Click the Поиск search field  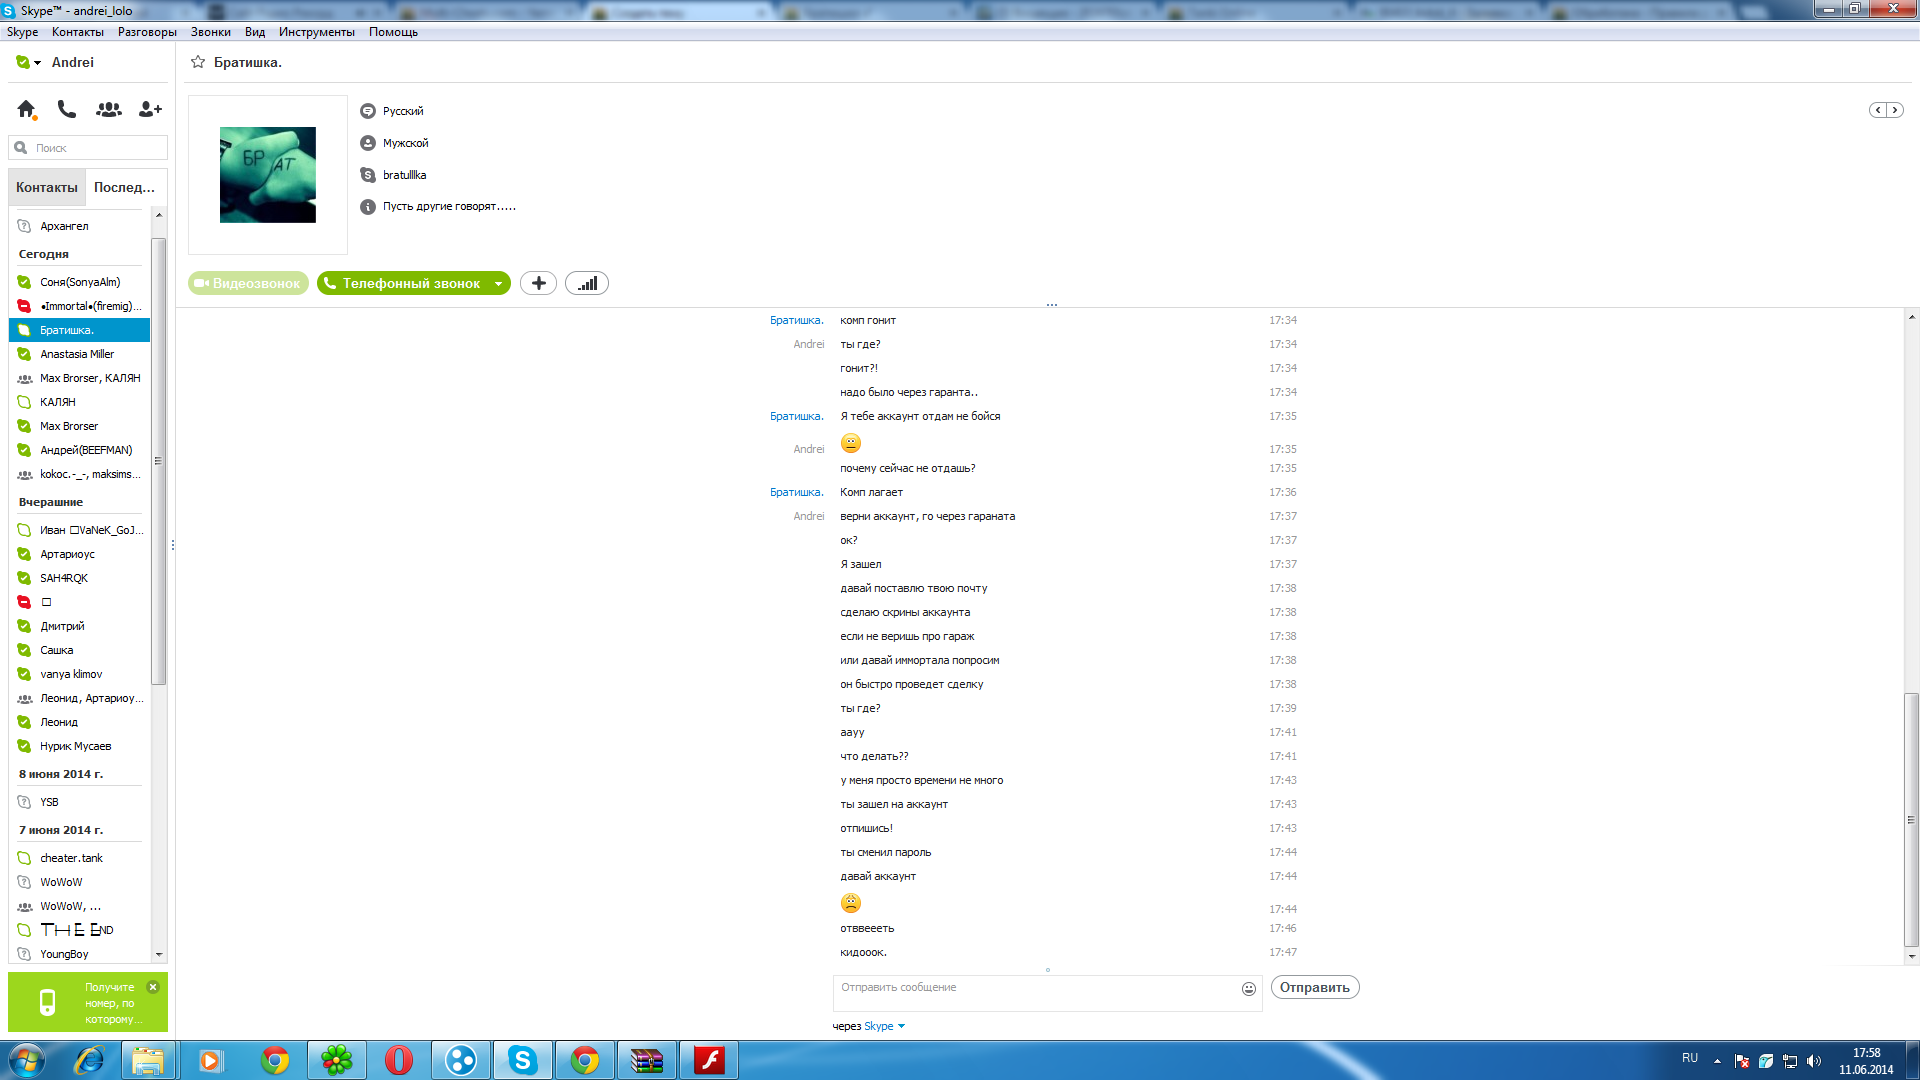95,148
